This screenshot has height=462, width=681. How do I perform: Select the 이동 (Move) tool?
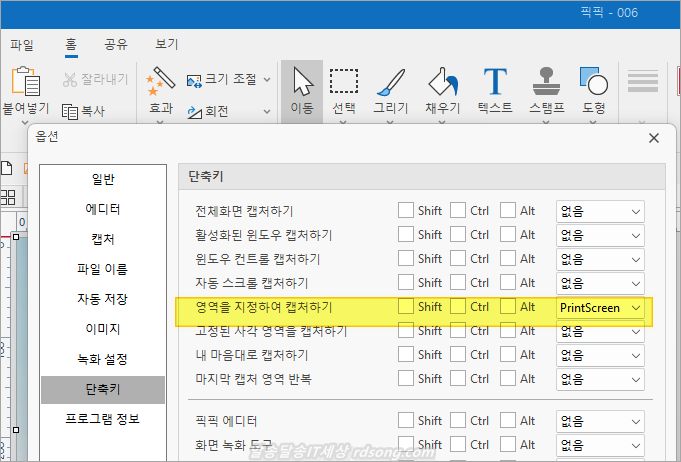301,89
